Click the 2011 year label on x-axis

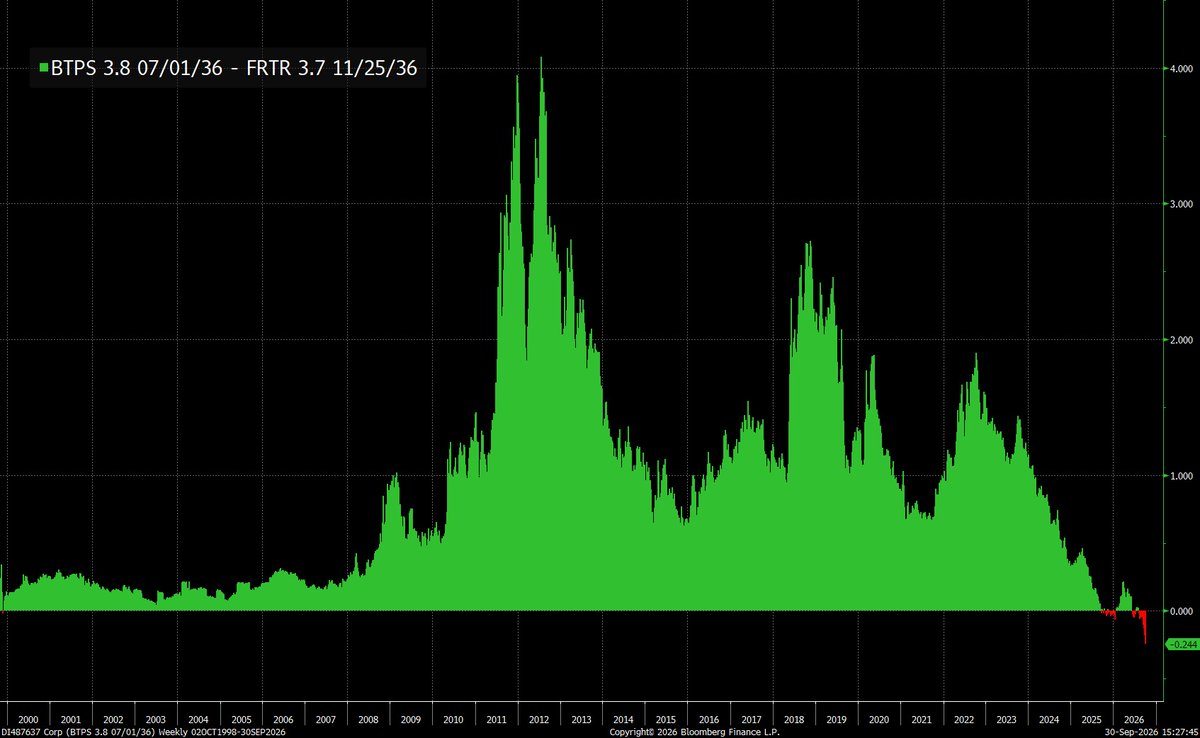click(x=496, y=719)
